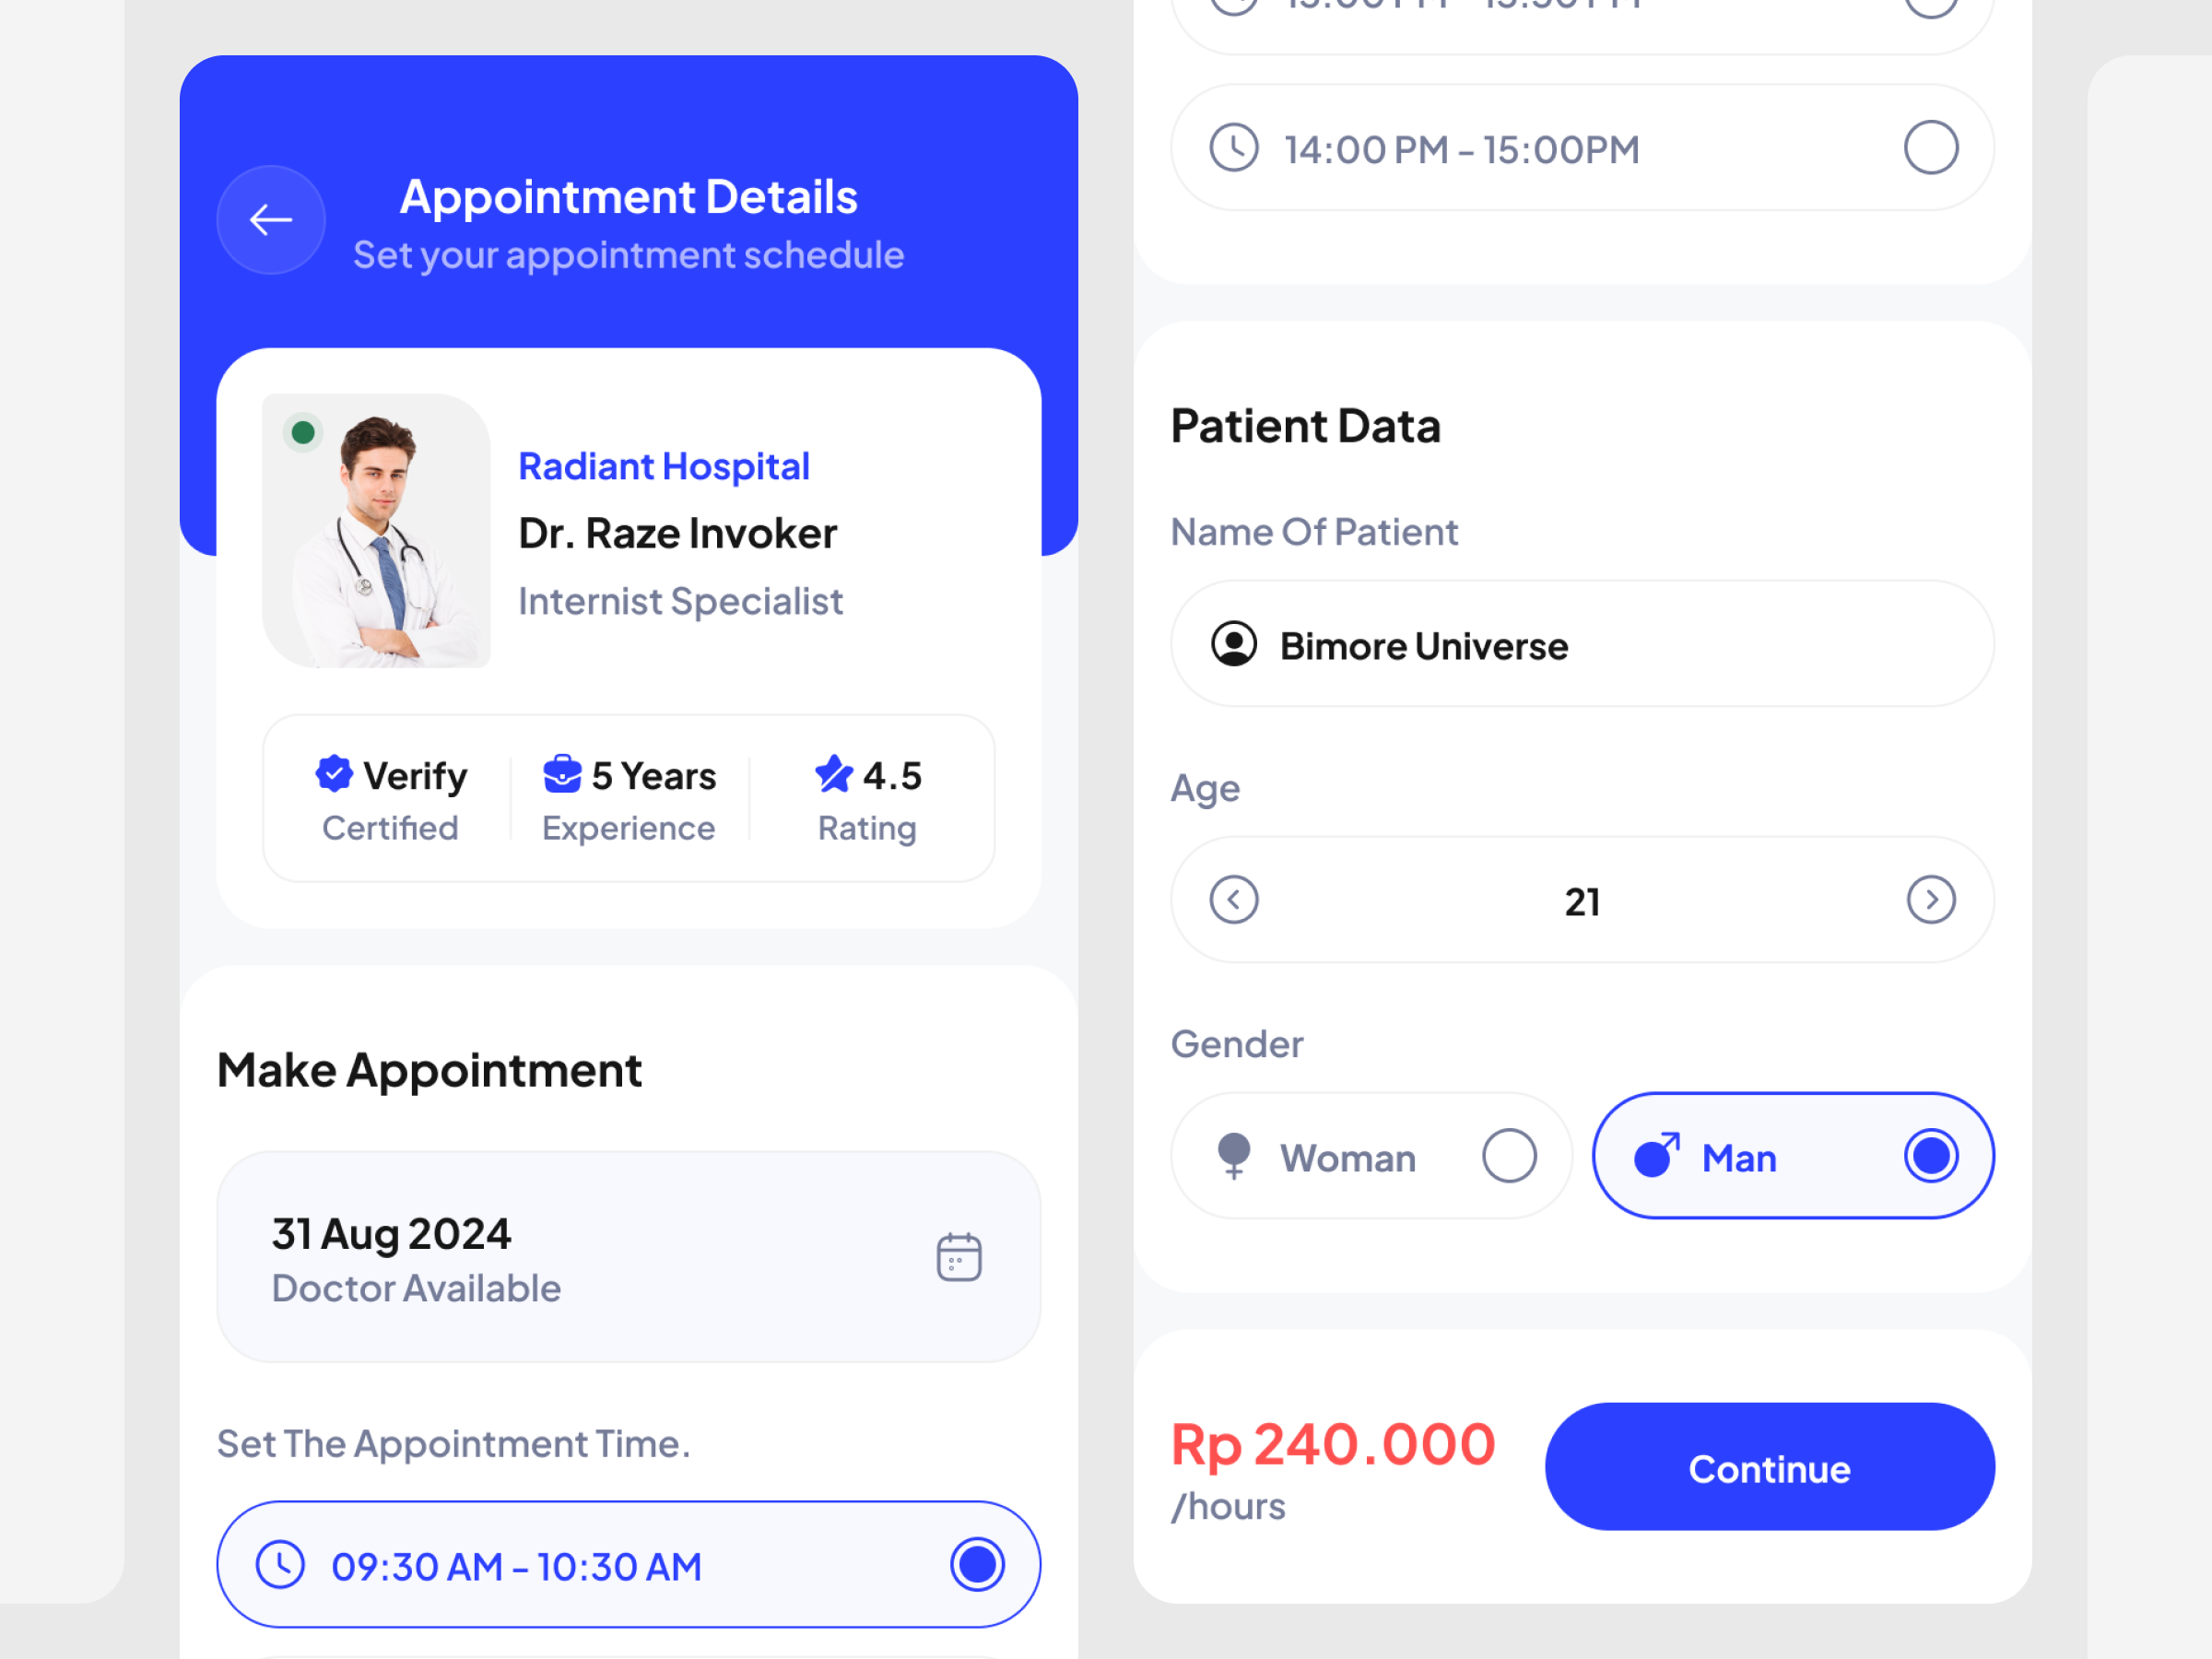Viewport: 2212px width, 1659px height.
Task: Click the back arrow button
Action: (x=271, y=220)
